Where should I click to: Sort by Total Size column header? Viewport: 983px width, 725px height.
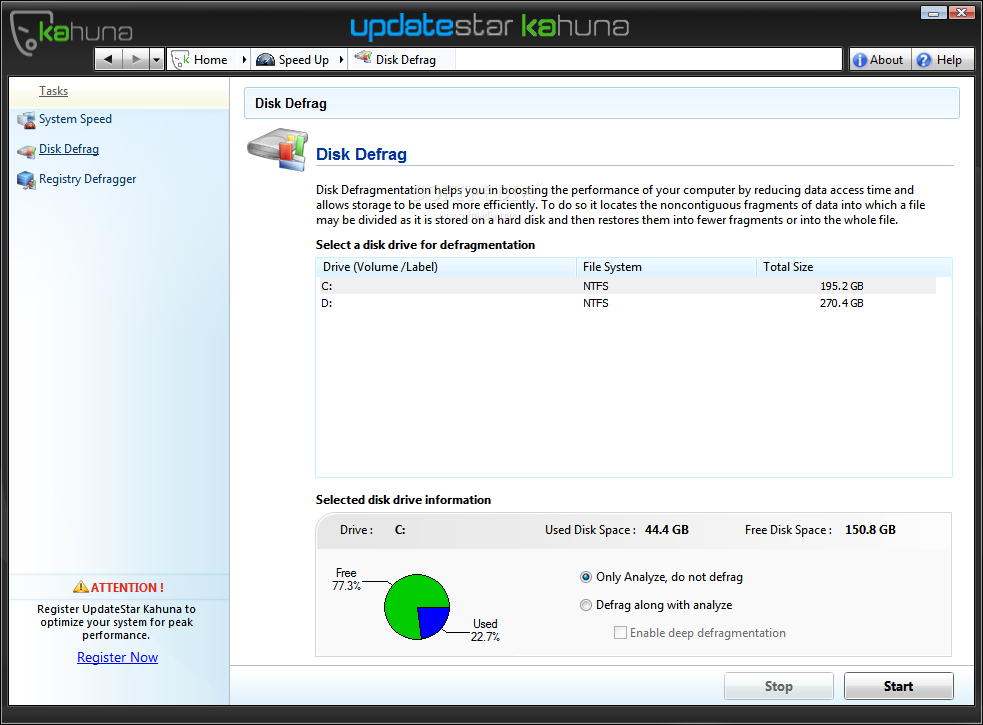click(x=854, y=267)
